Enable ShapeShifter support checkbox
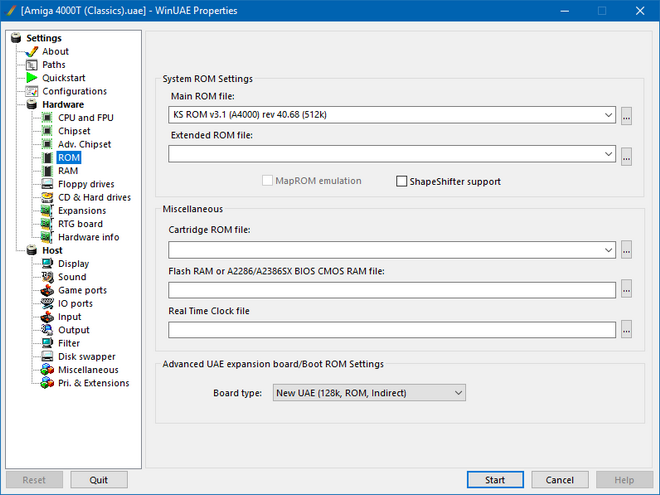Image resolution: width=660 pixels, height=495 pixels. click(402, 182)
